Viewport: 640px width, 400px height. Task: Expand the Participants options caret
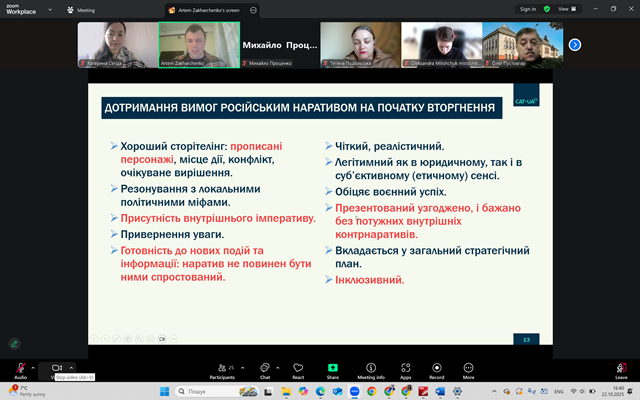pos(241,365)
